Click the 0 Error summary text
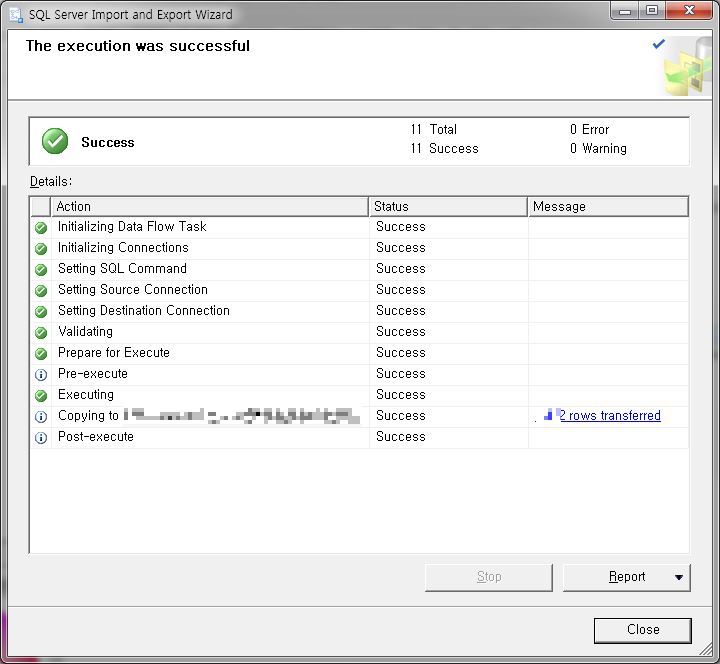 coord(590,129)
